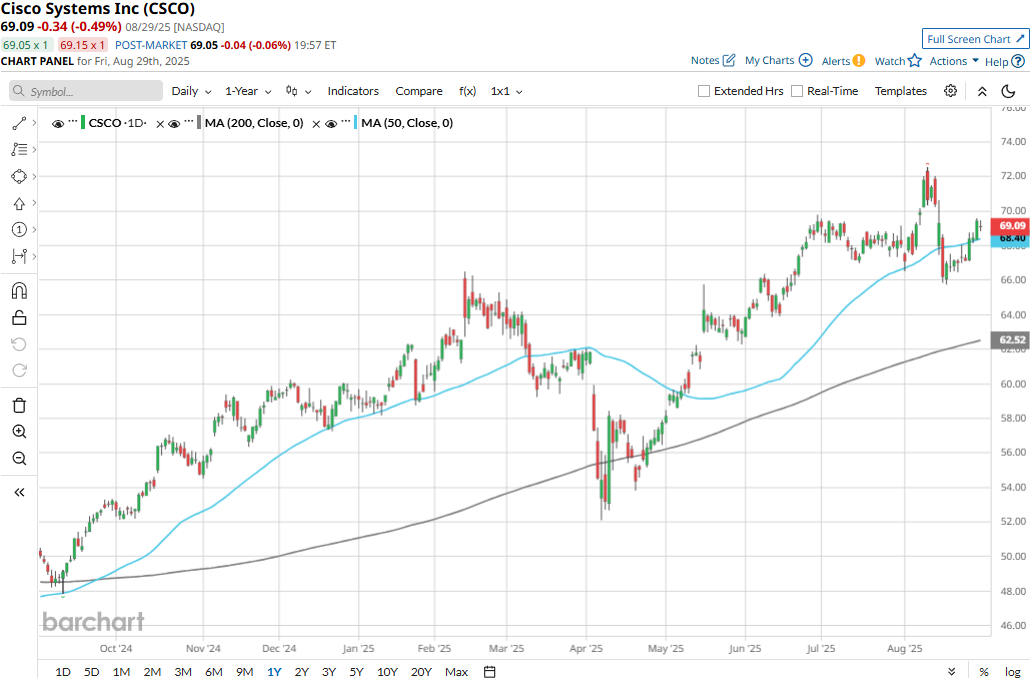Pick the arrow marker annotation tool
This screenshot has height=678, width=1030.
click(19, 203)
